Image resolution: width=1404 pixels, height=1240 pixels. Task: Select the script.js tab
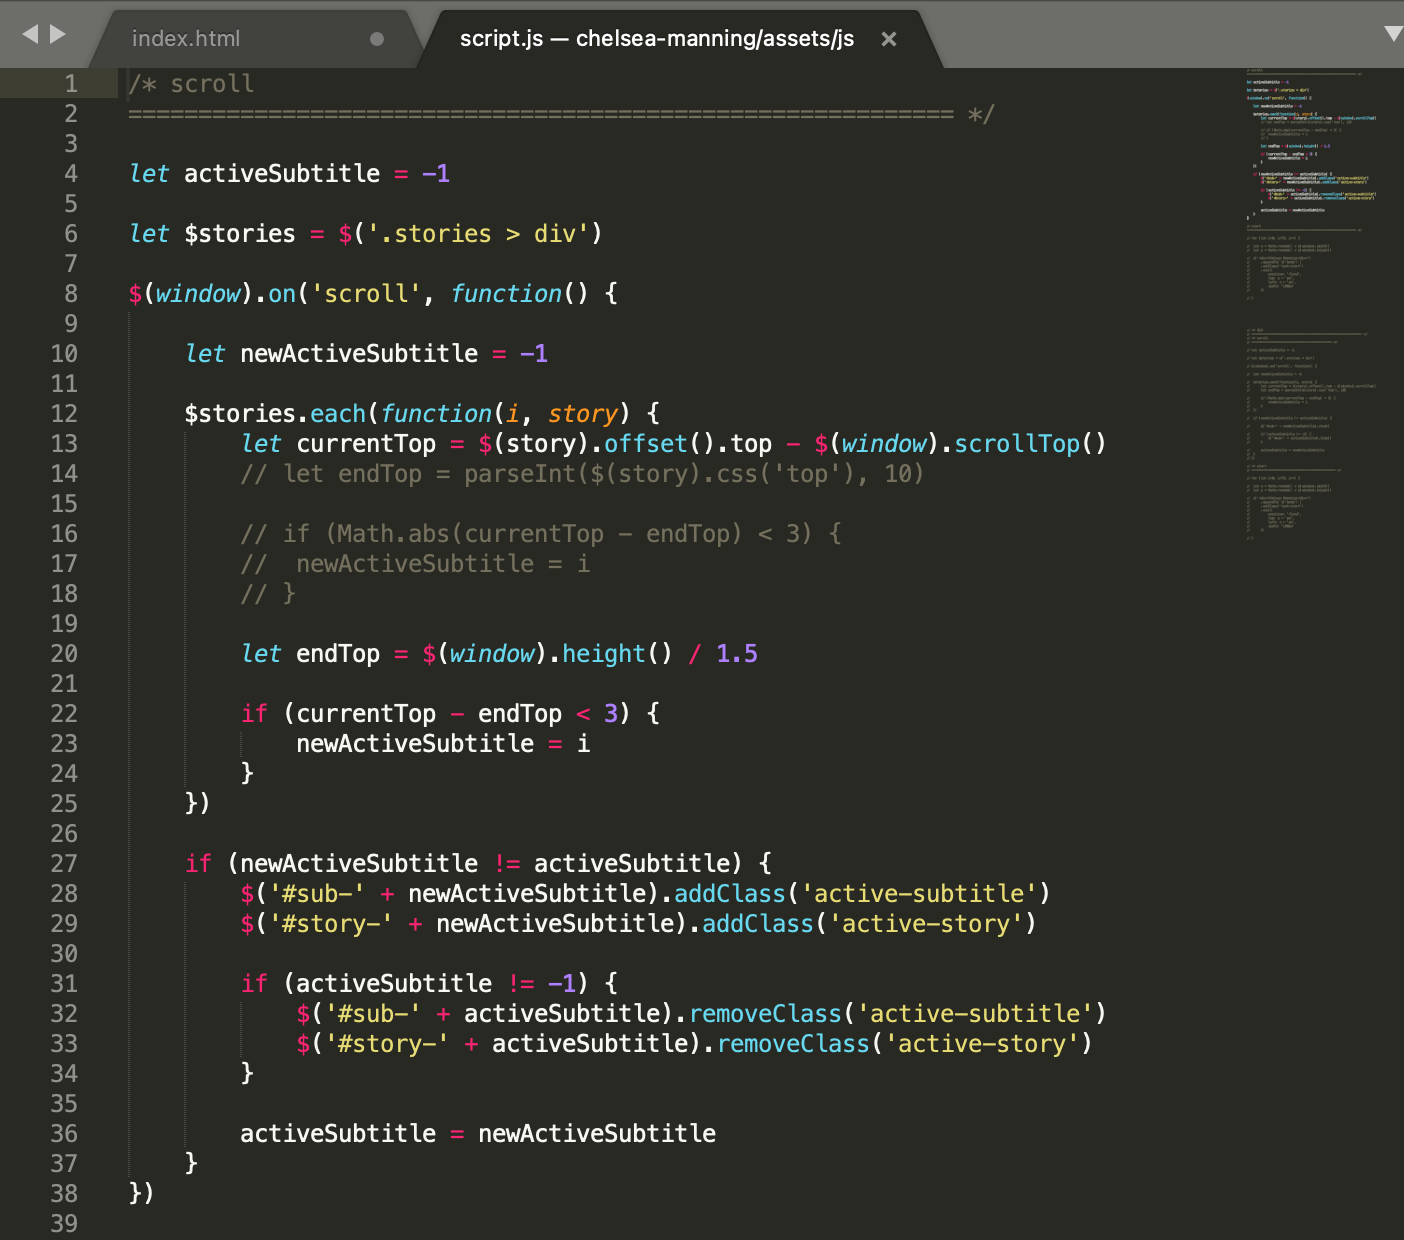click(656, 39)
